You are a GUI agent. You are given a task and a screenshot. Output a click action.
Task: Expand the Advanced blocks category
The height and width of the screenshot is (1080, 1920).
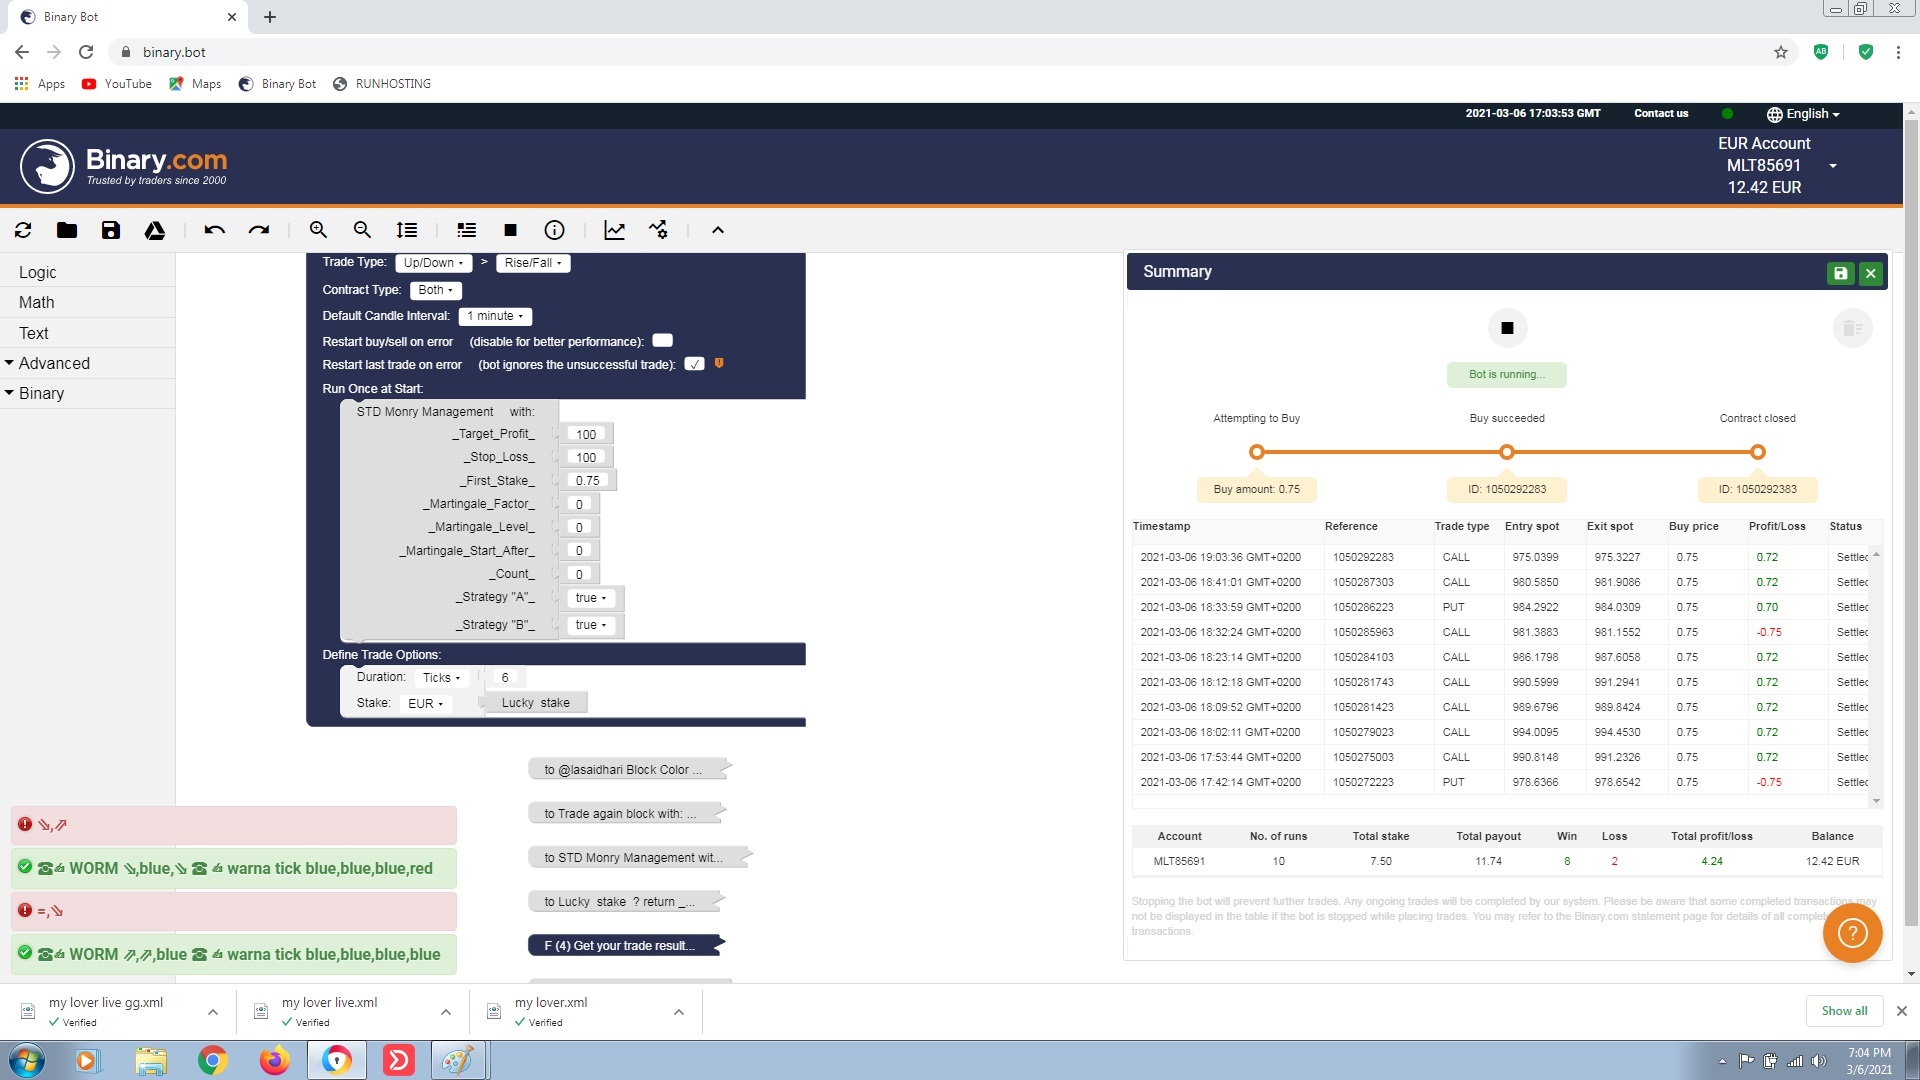[54, 363]
